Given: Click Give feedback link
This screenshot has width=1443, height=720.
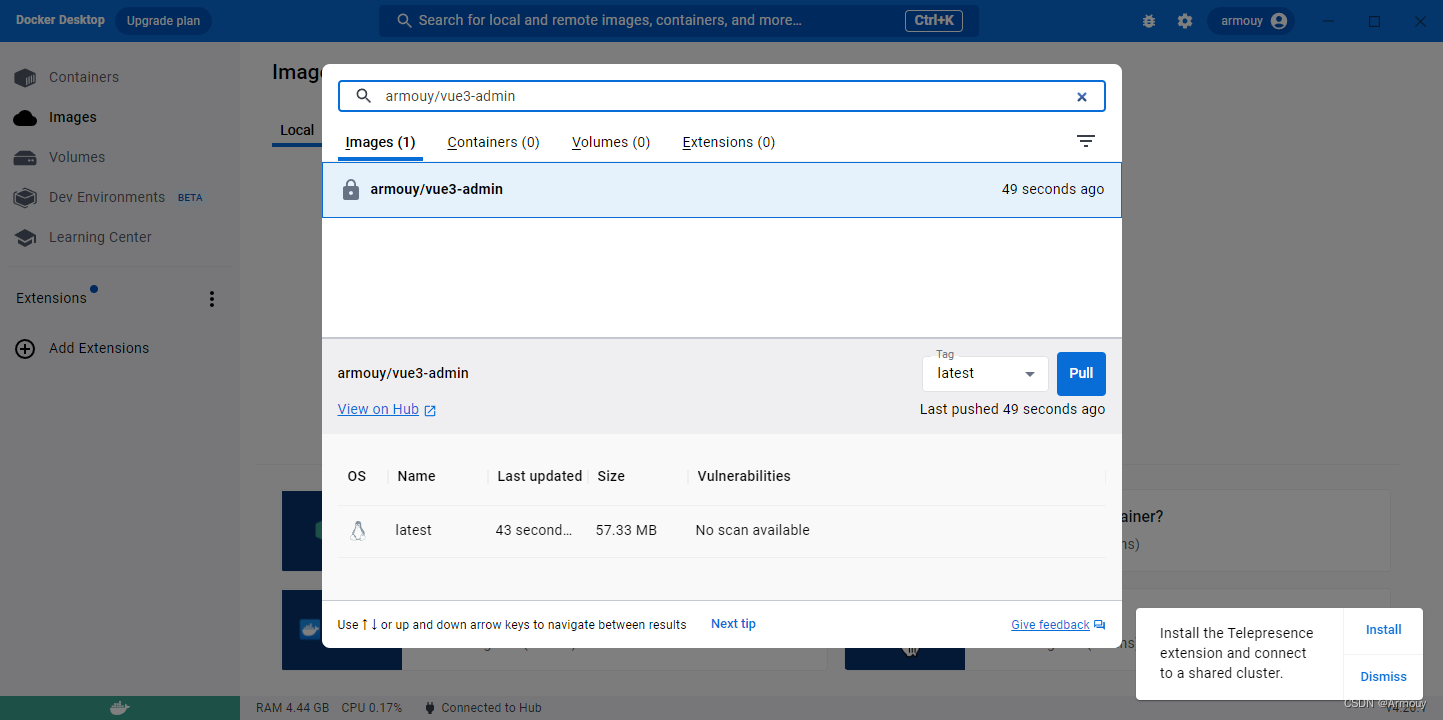Looking at the screenshot, I should pyautogui.click(x=1050, y=625).
